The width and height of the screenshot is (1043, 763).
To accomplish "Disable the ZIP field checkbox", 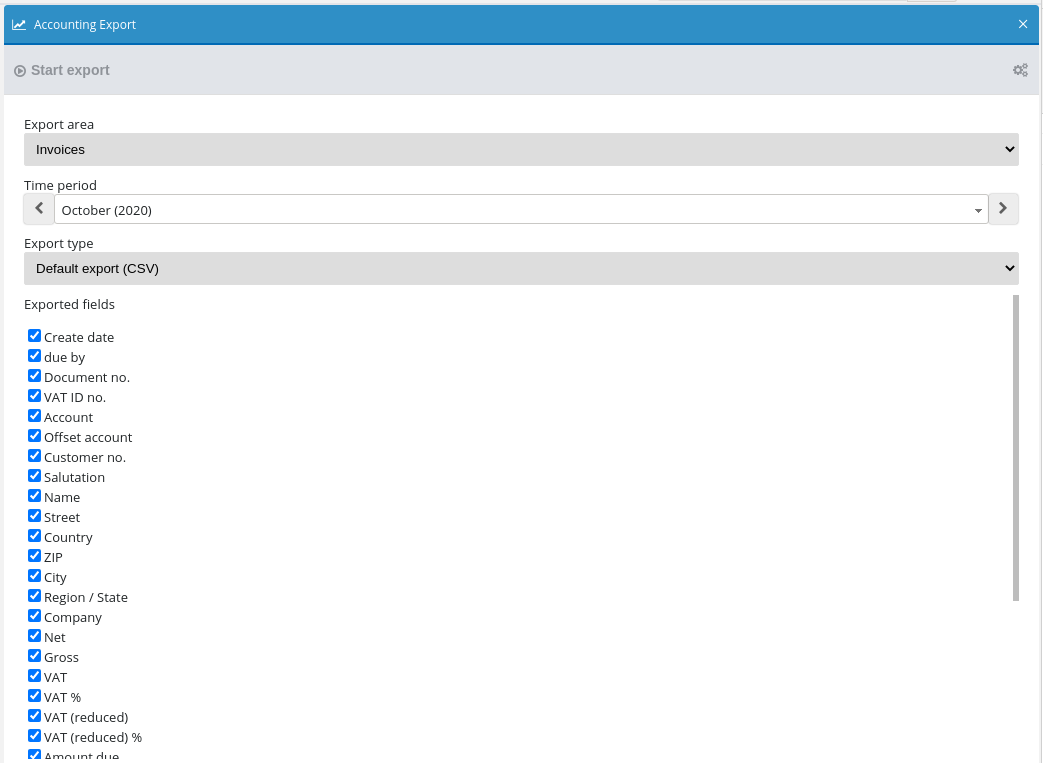I will tap(35, 555).
